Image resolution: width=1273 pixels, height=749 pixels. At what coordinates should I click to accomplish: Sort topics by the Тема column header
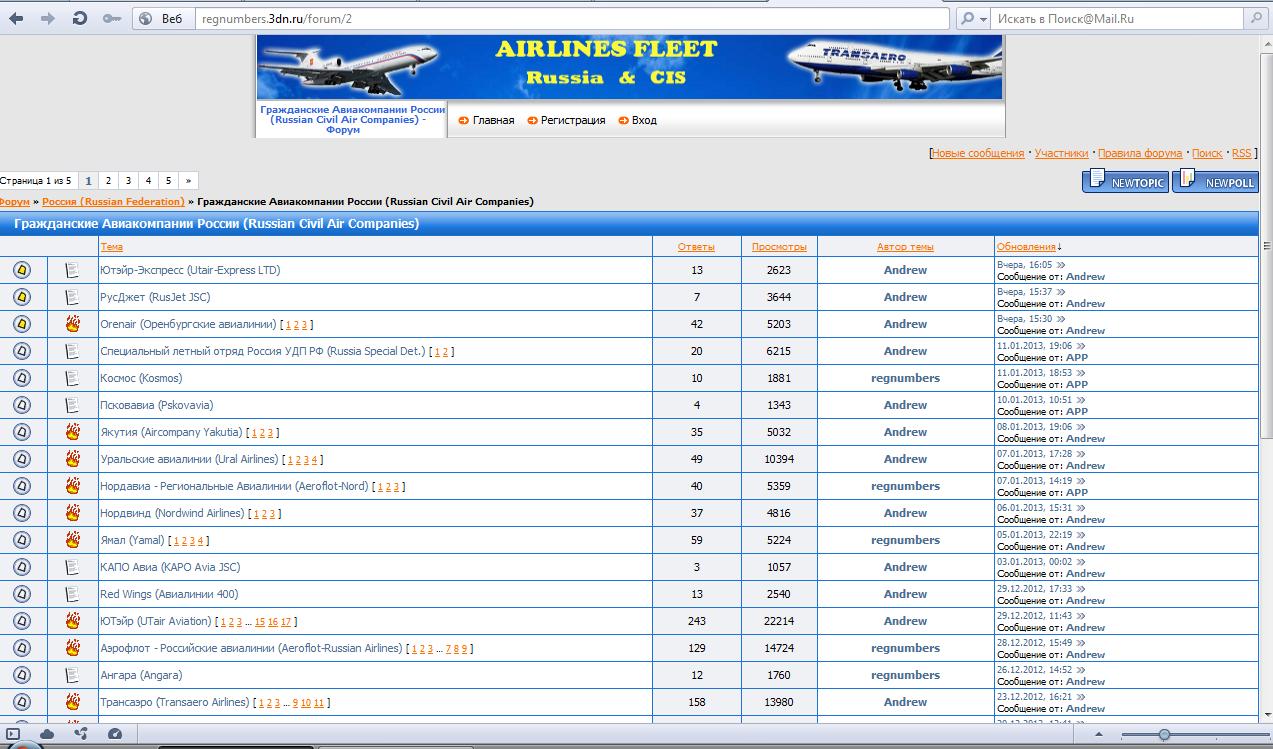pos(112,247)
